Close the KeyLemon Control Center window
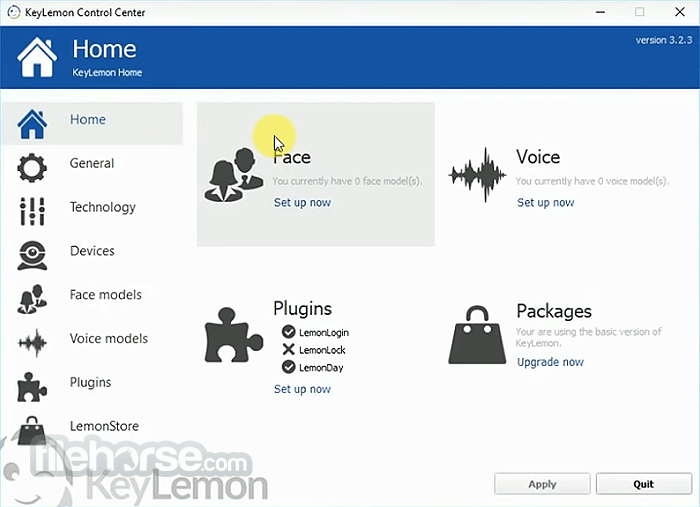This screenshot has width=700, height=507. tap(679, 12)
